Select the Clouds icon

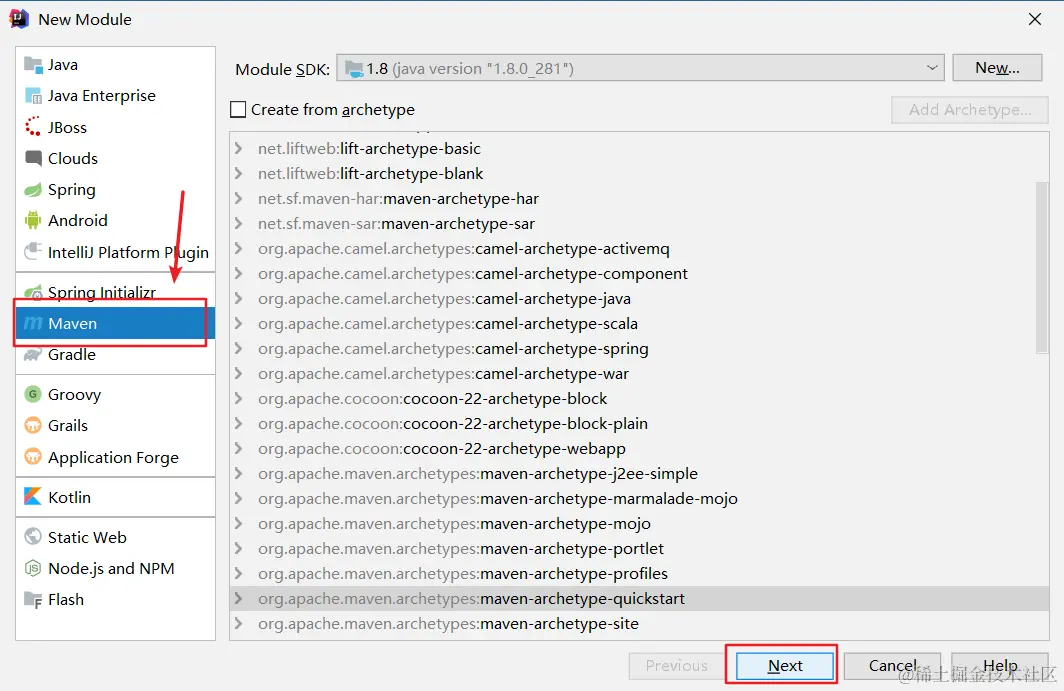(33, 158)
